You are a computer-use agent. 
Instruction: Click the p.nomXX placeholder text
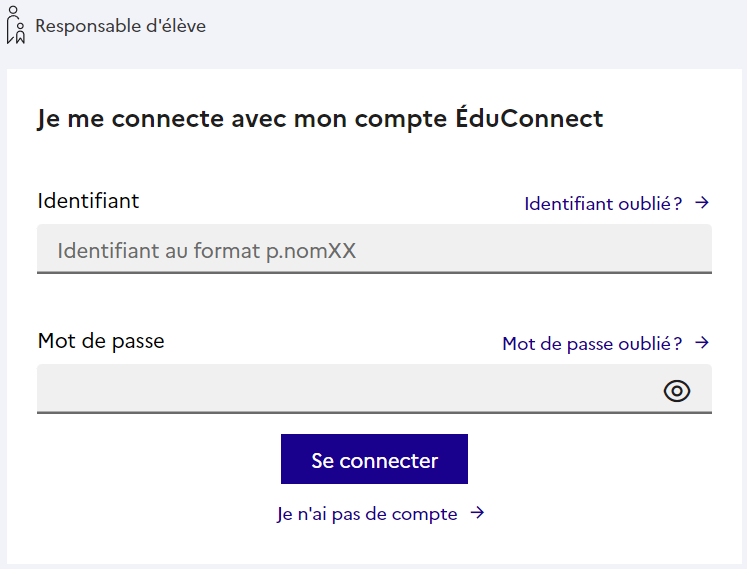coord(311,251)
